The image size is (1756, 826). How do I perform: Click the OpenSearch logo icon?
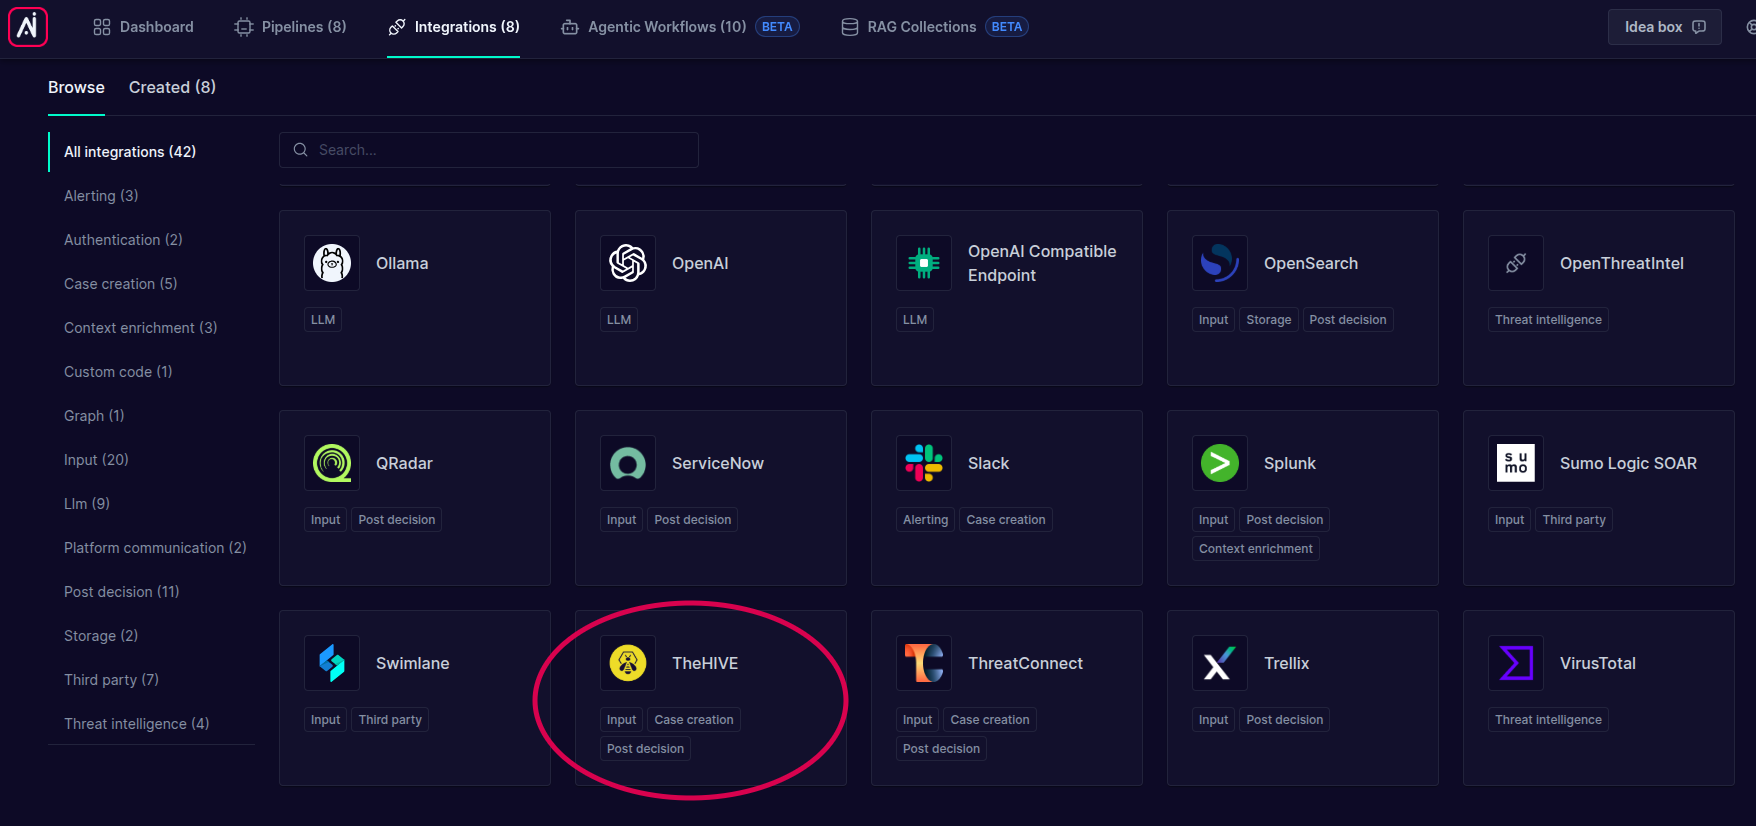(1220, 263)
